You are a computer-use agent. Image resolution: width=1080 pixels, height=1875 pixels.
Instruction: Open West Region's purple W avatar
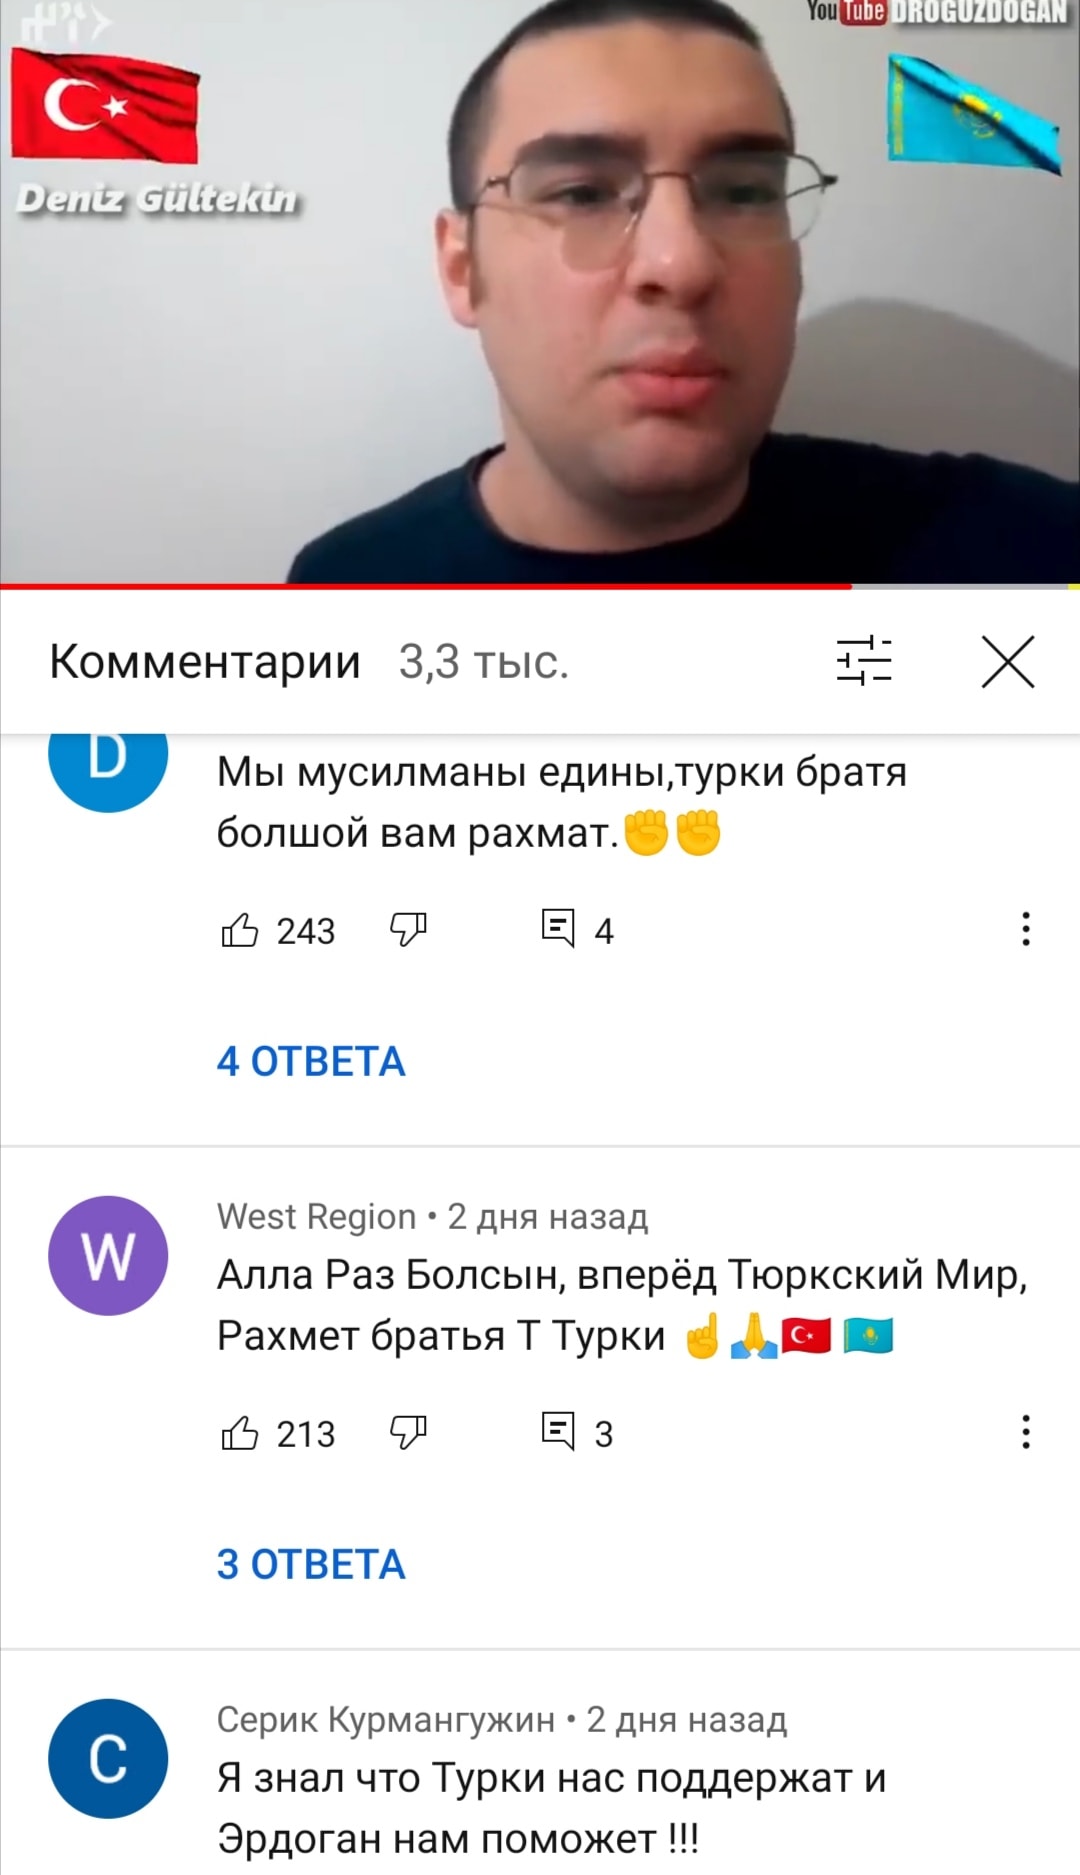coord(108,1255)
